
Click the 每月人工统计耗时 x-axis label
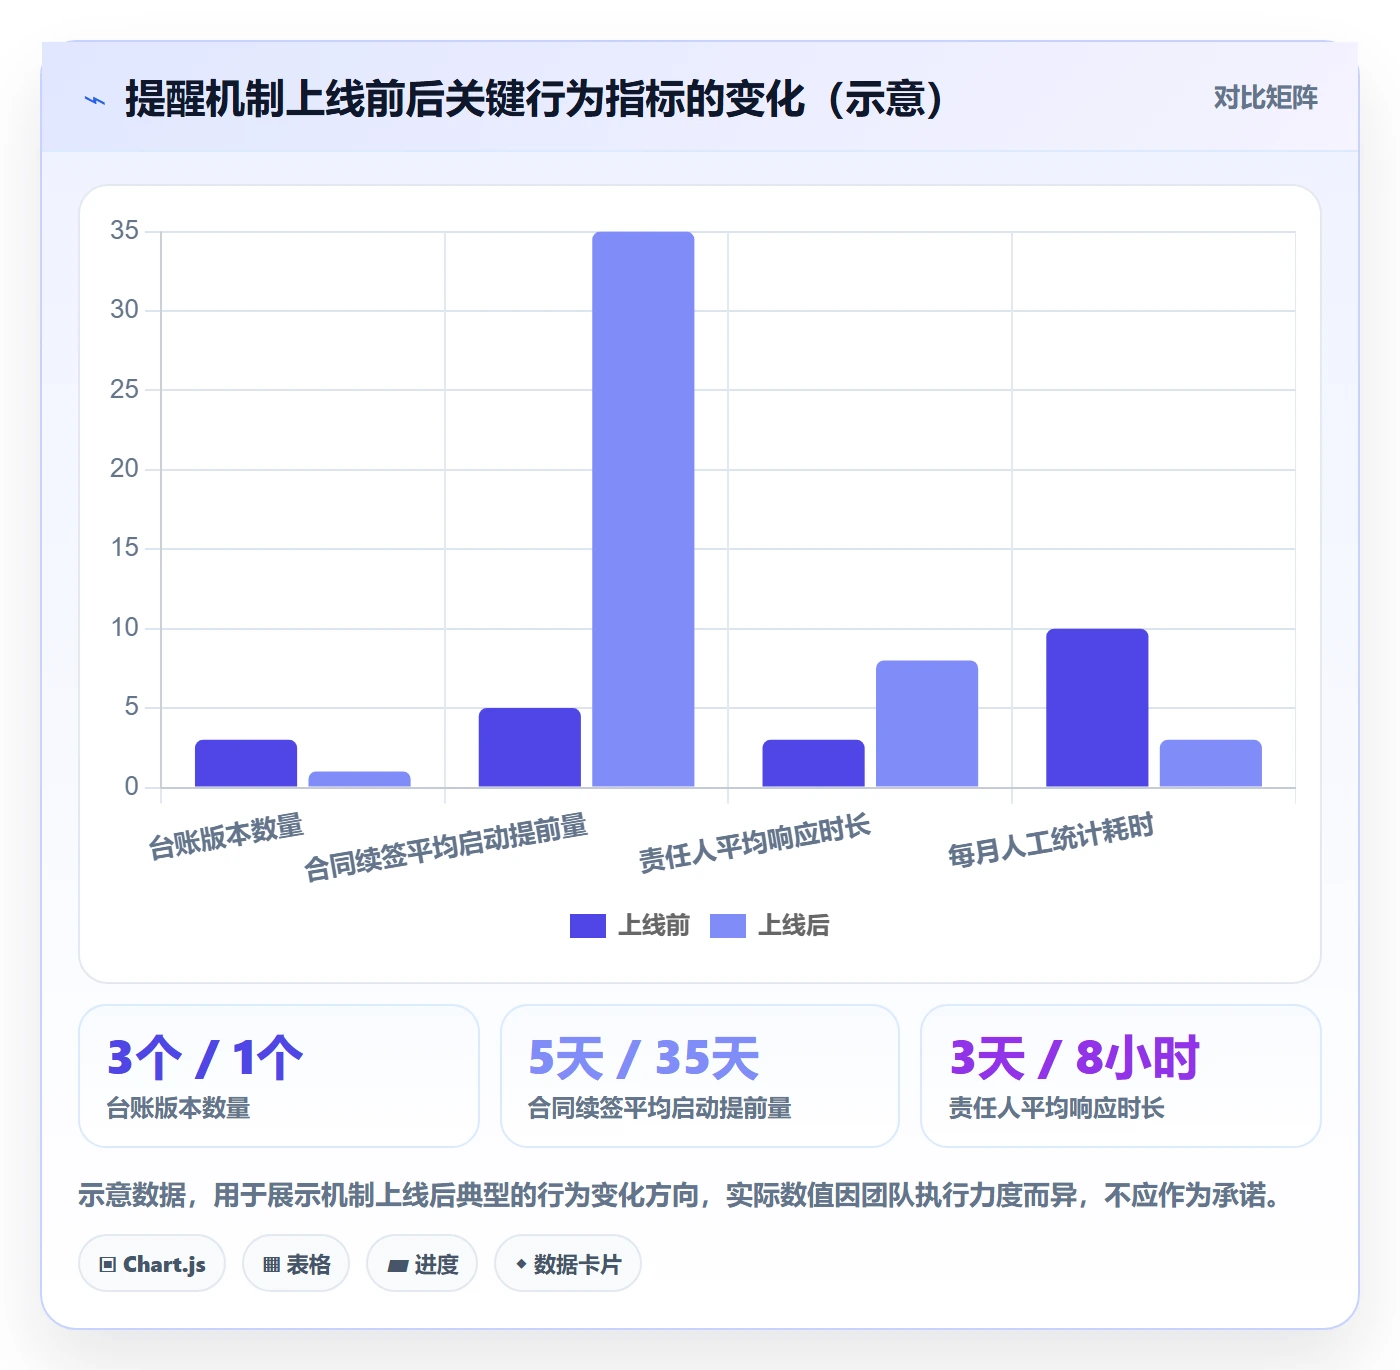(x=1051, y=840)
